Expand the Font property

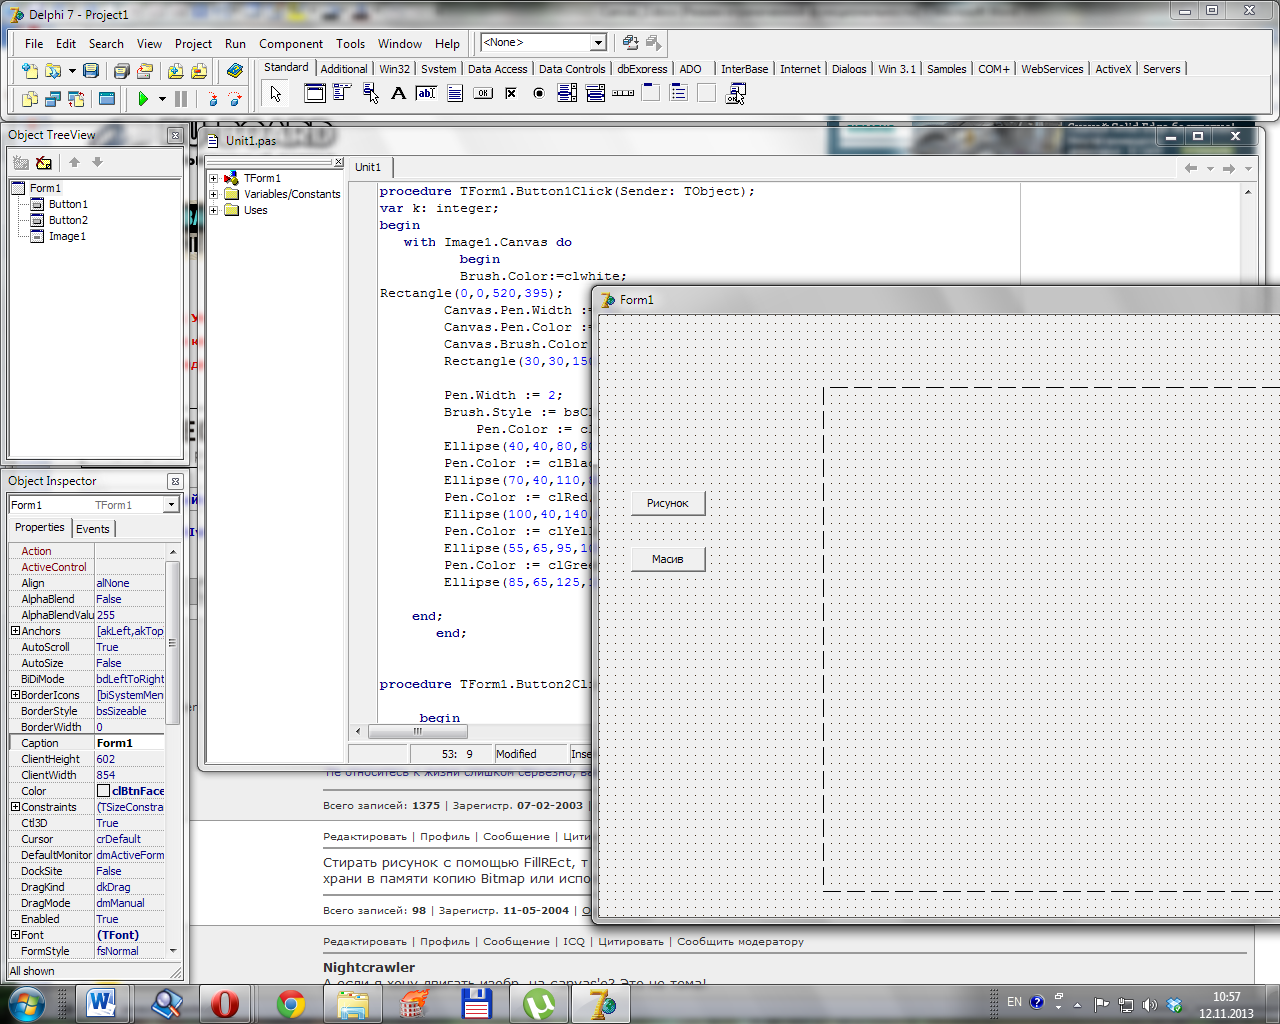point(15,935)
